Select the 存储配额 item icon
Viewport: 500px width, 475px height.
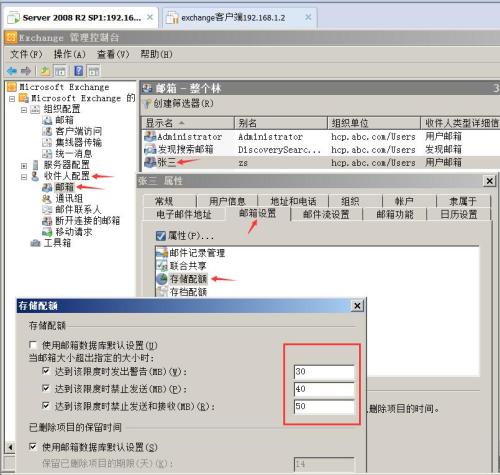(x=162, y=279)
